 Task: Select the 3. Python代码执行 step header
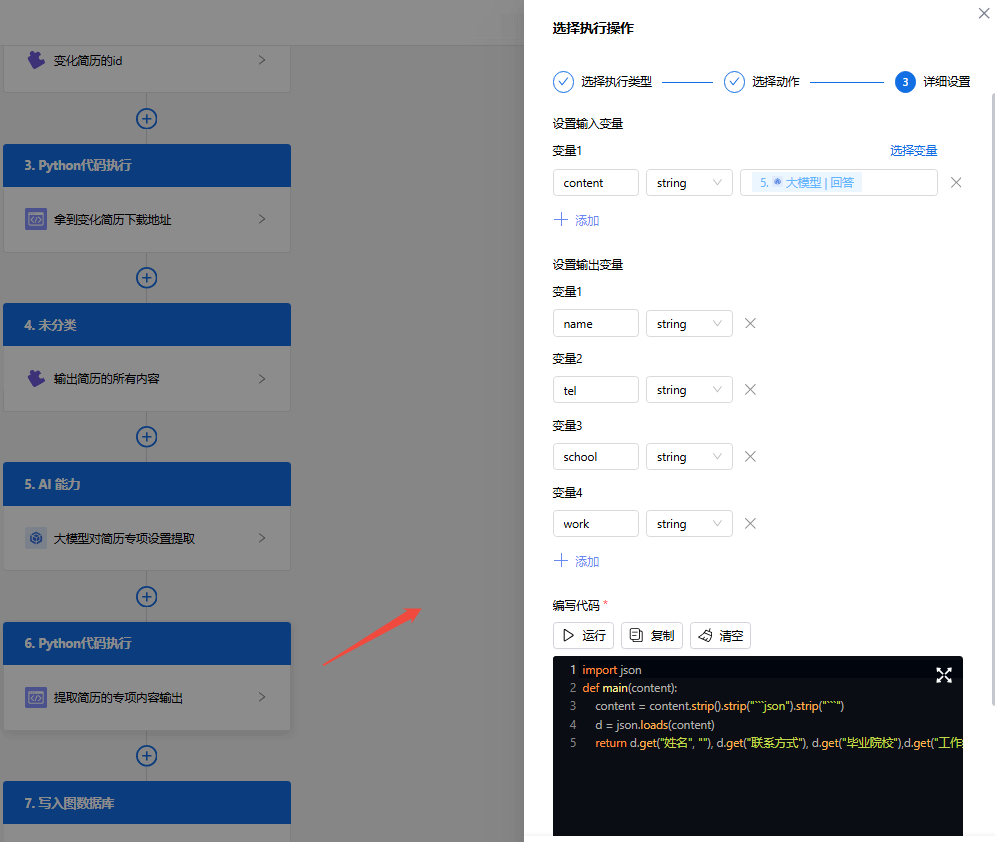(x=147, y=166)
